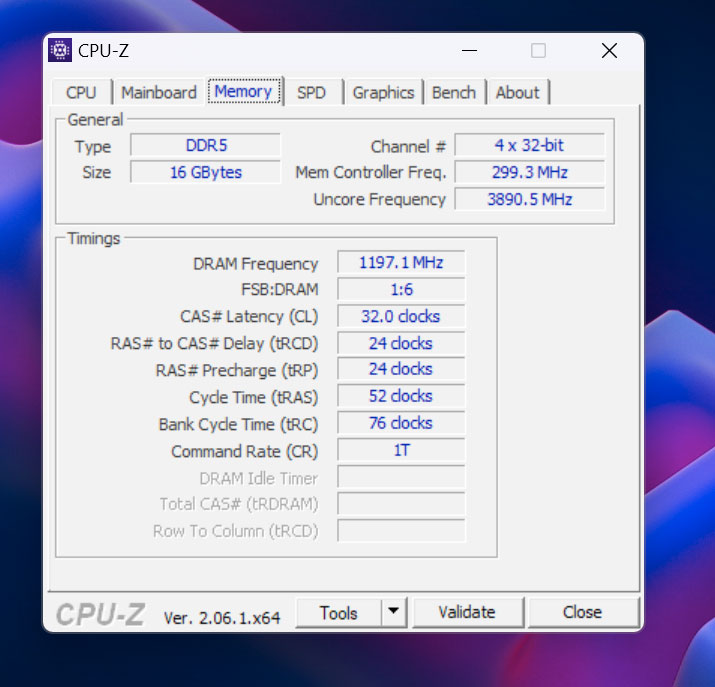Click the empty Row To Column field
The width and height of the screenshot is (715, 687).
401,531
